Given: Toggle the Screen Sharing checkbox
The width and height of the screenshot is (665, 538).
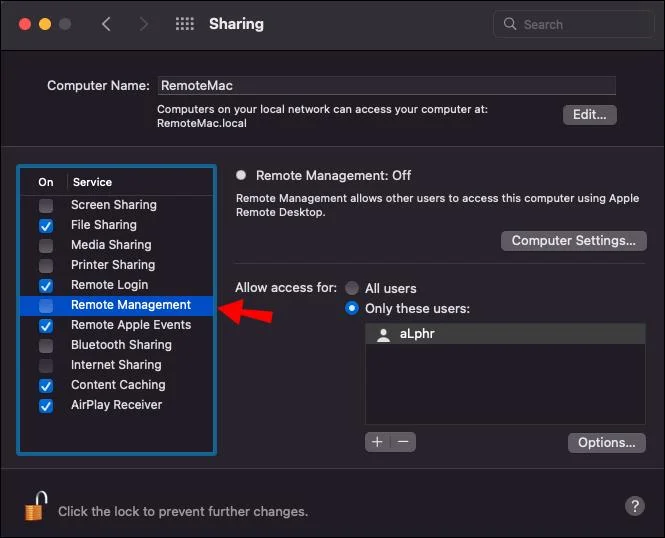Looking at the screenshot, I should (46, 205).
